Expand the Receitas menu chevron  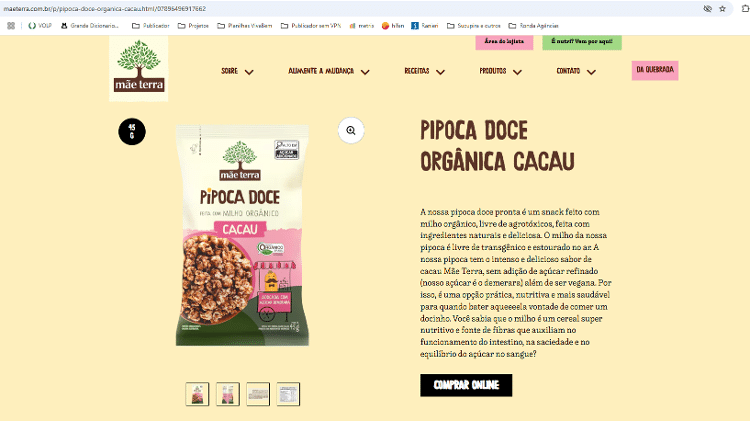coord(441,72)
